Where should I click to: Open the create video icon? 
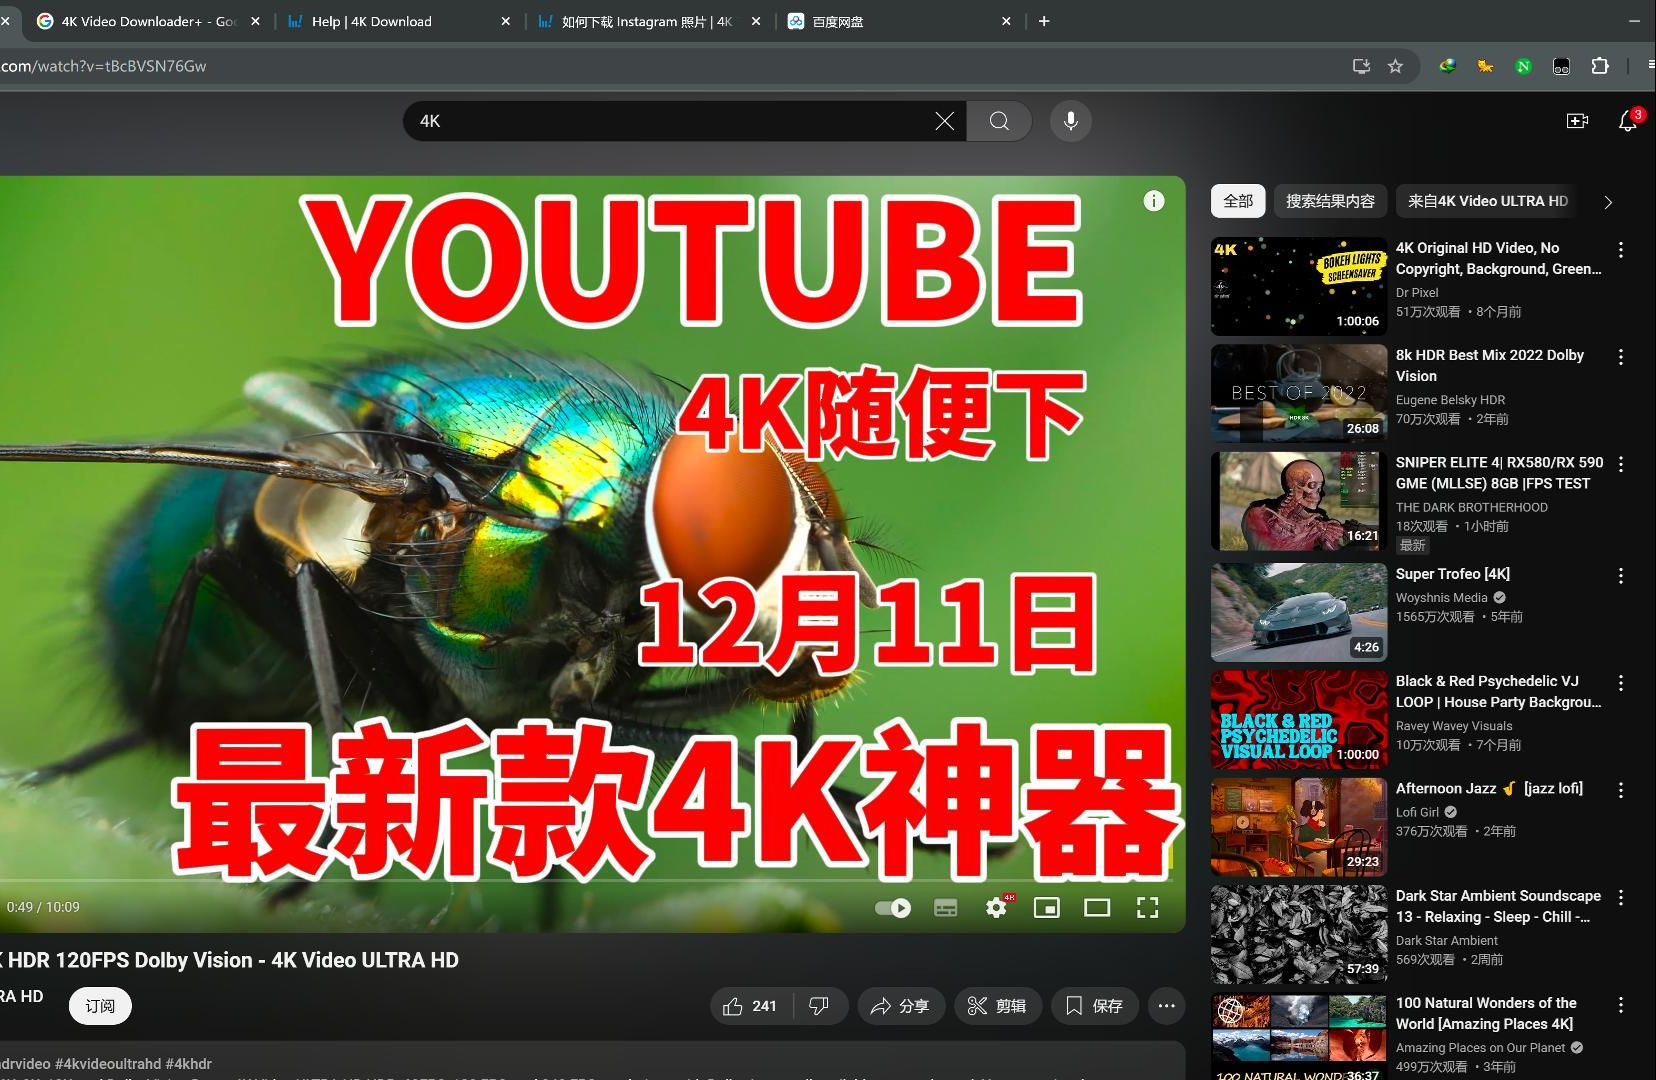click(1577, 121)
